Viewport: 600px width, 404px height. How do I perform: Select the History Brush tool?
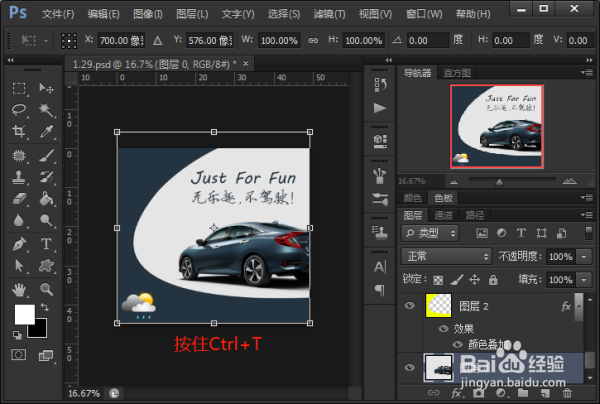pyautogui.click(x=46, y=177)
